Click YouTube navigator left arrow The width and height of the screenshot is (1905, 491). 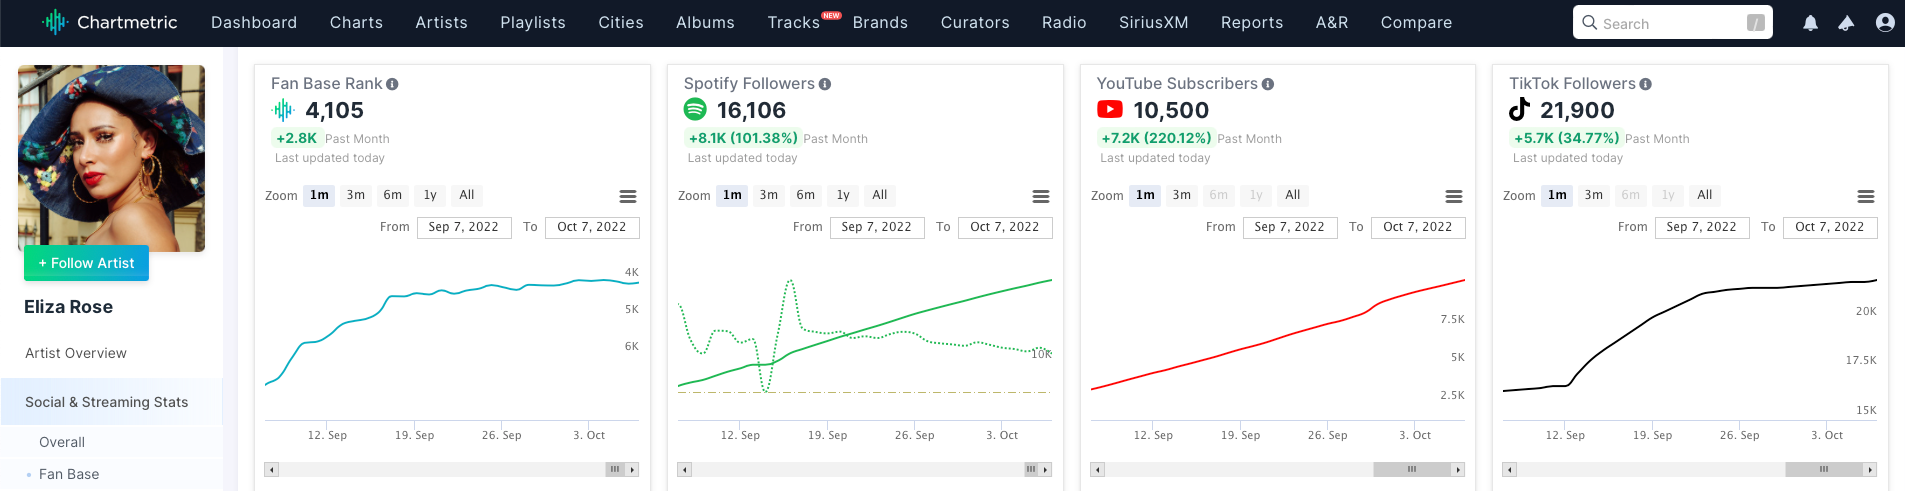pos(1097,469)
